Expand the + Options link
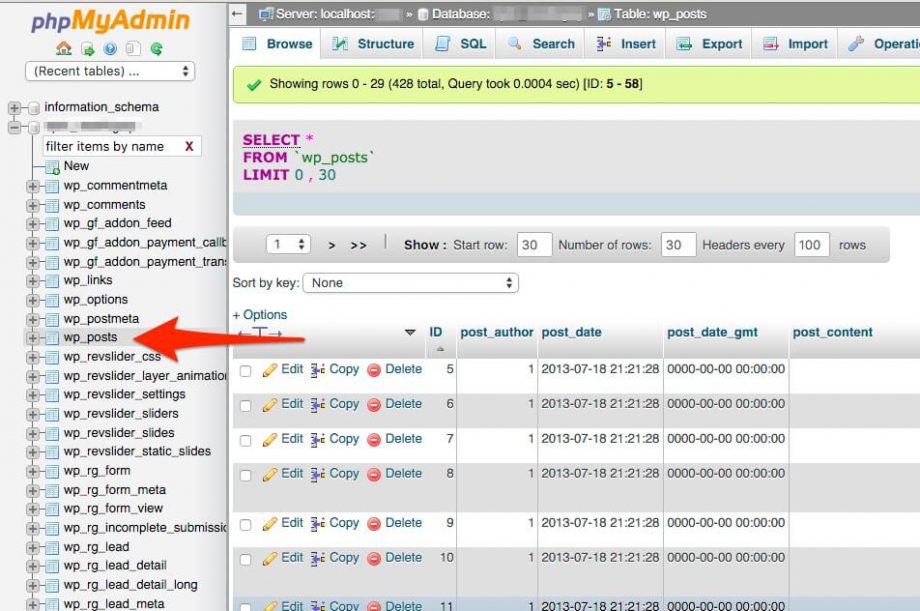The image size is (920, 611). (x=260, y=315)
